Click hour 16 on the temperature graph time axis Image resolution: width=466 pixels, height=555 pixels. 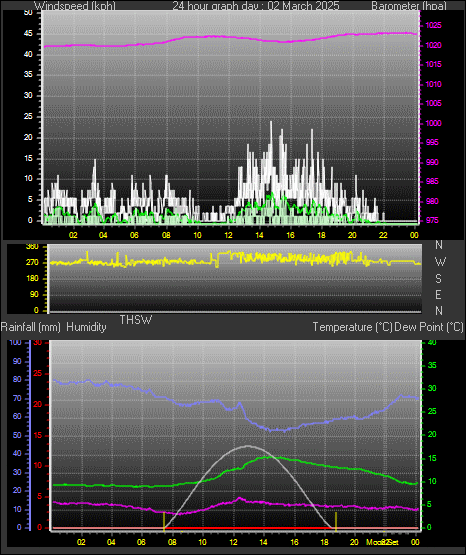coord(294,542)
